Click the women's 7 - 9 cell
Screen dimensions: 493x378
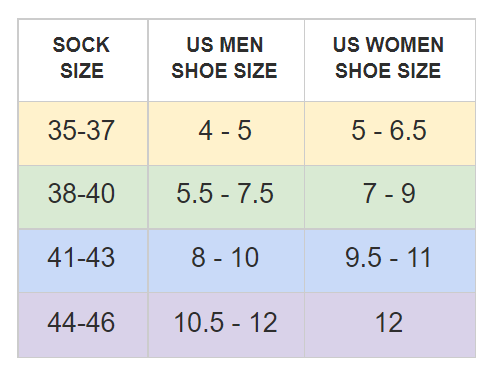(x=390, y=197)
